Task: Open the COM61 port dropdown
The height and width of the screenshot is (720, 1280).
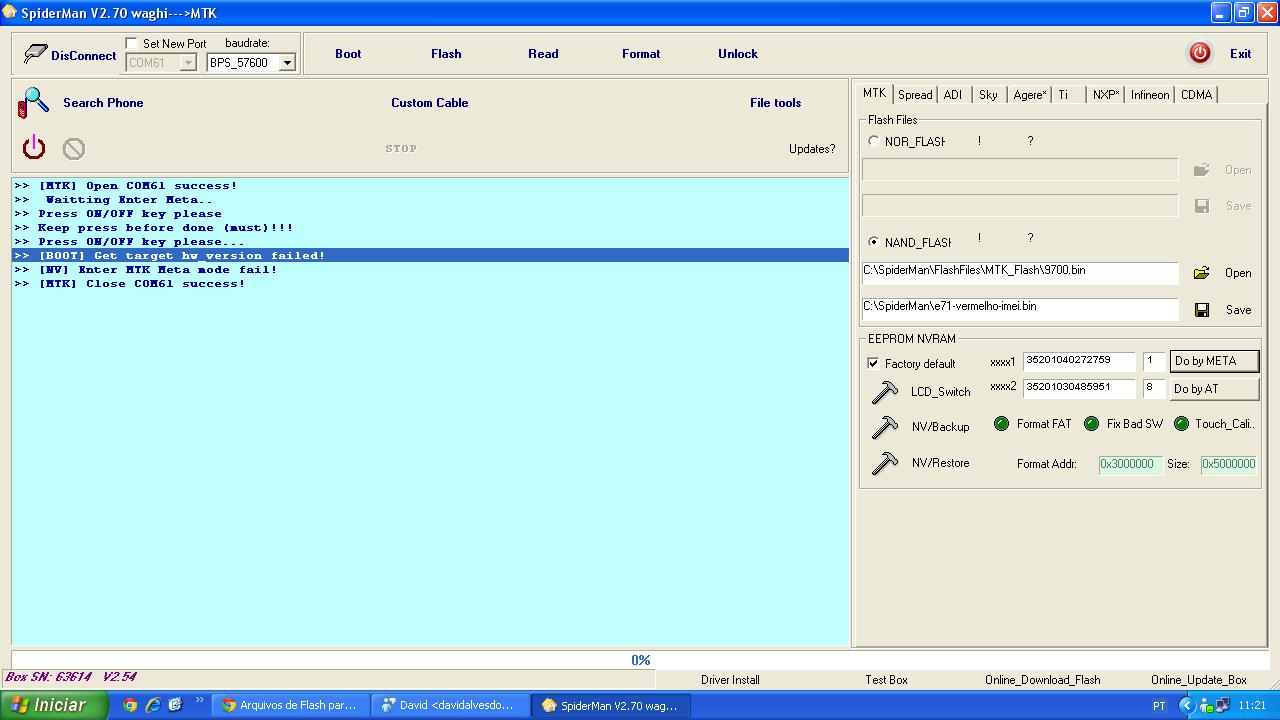Action: coord(188,63)
